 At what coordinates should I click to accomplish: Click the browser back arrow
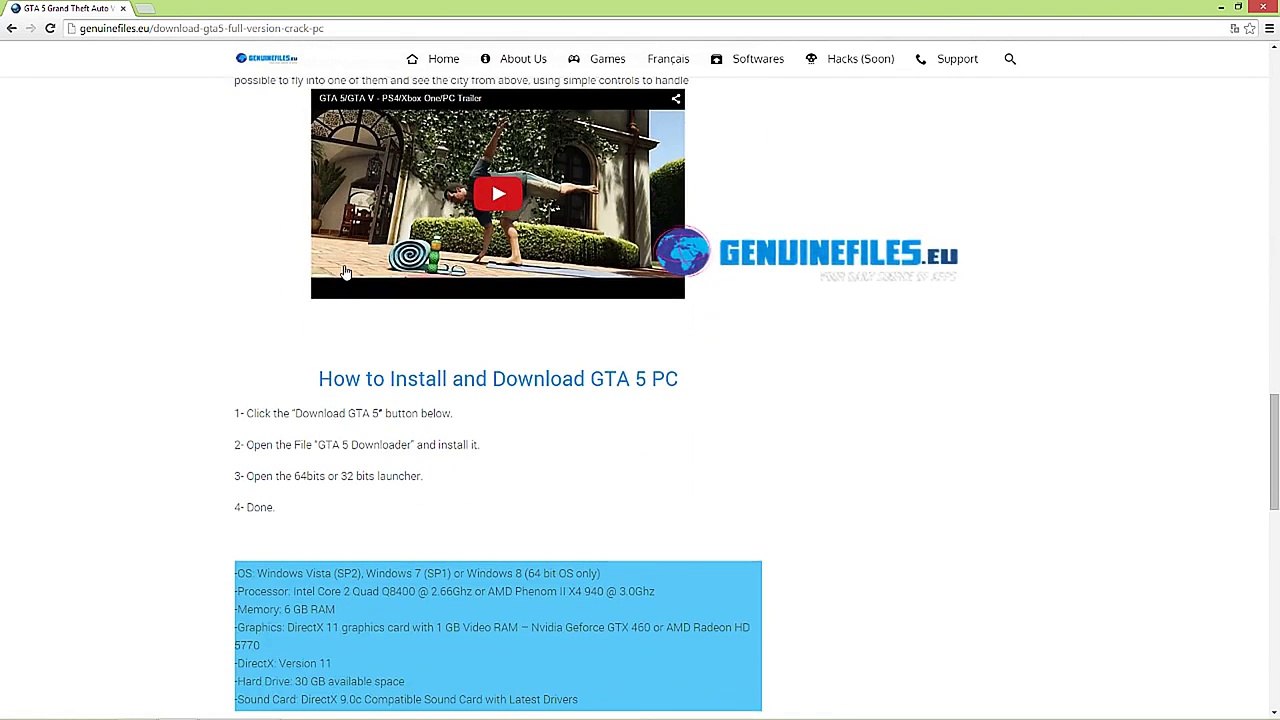coord(11,28)
